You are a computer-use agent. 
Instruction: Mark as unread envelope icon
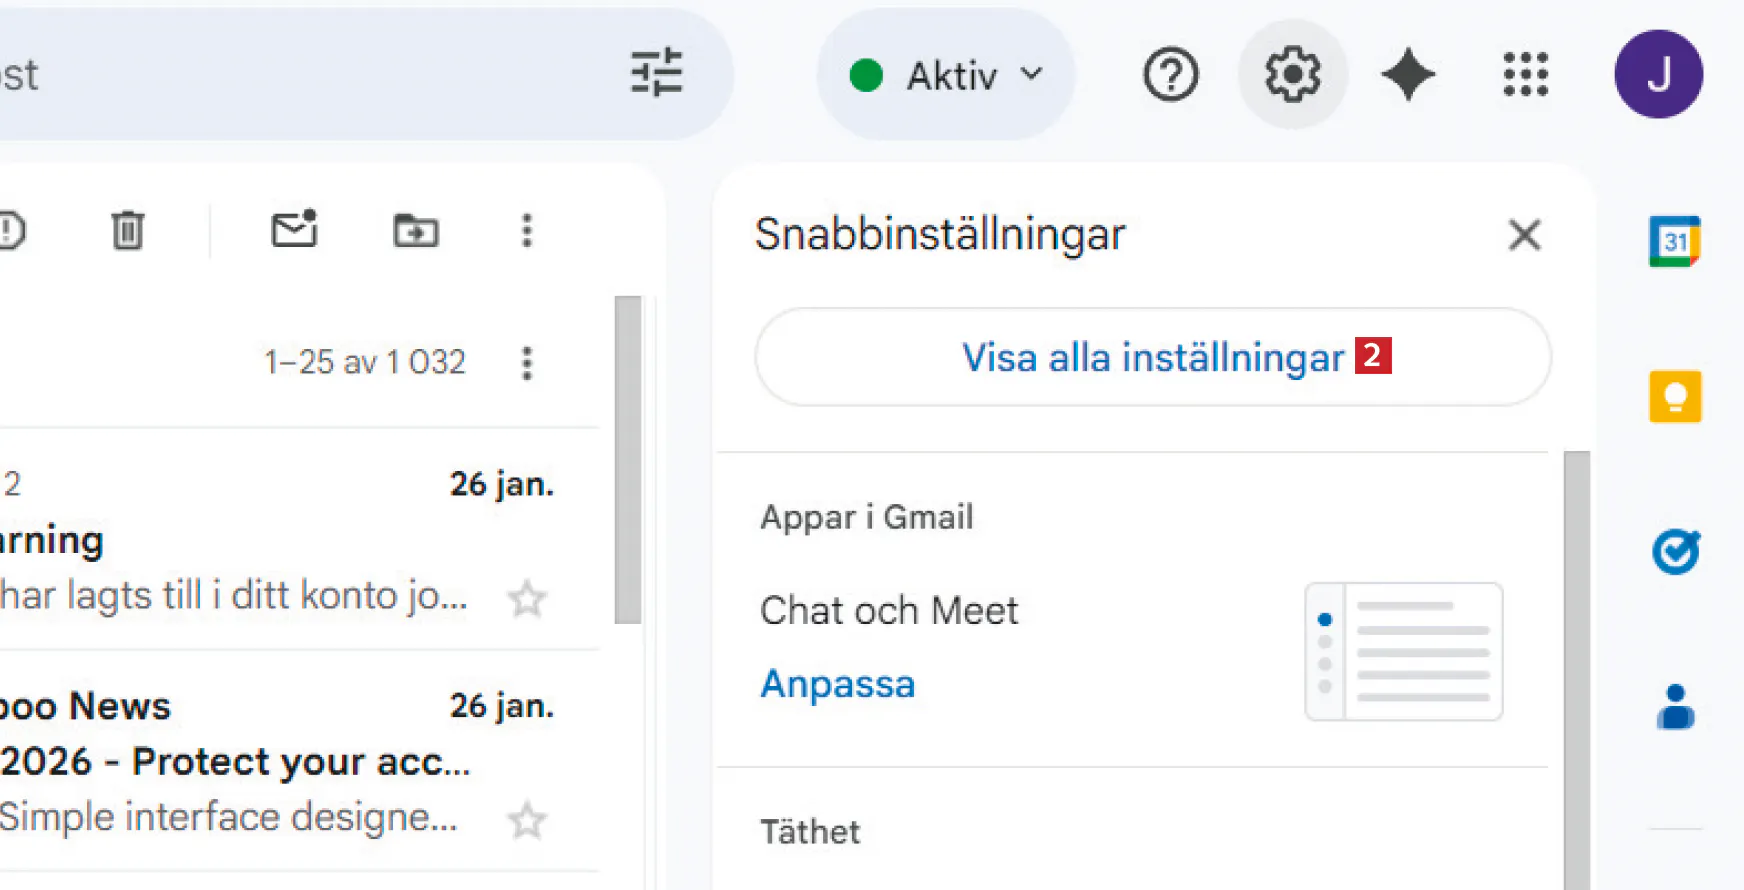294,230
